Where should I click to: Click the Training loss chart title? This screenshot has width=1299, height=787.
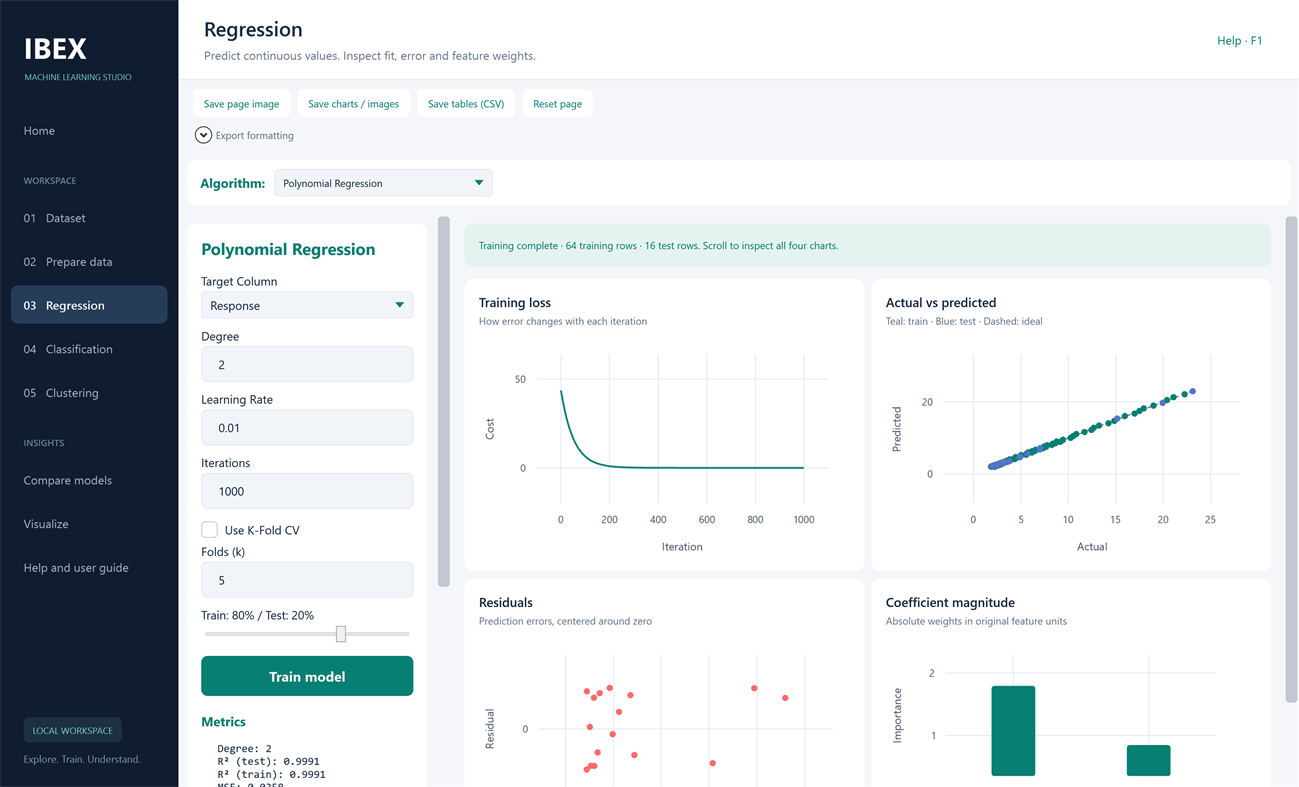click(x=515, y=303)
